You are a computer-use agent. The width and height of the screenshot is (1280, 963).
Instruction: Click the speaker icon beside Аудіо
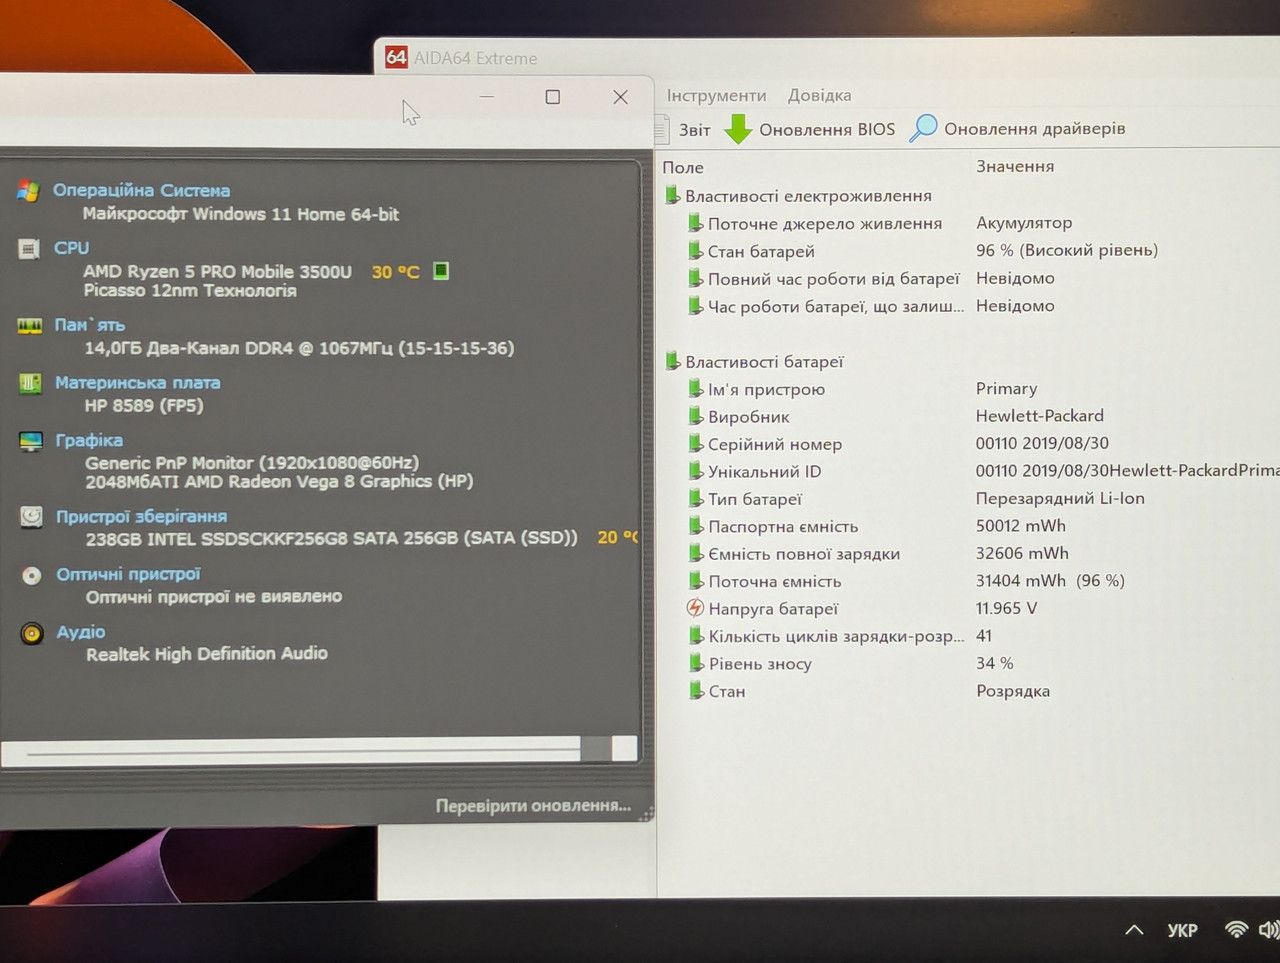tap(32, 633)
